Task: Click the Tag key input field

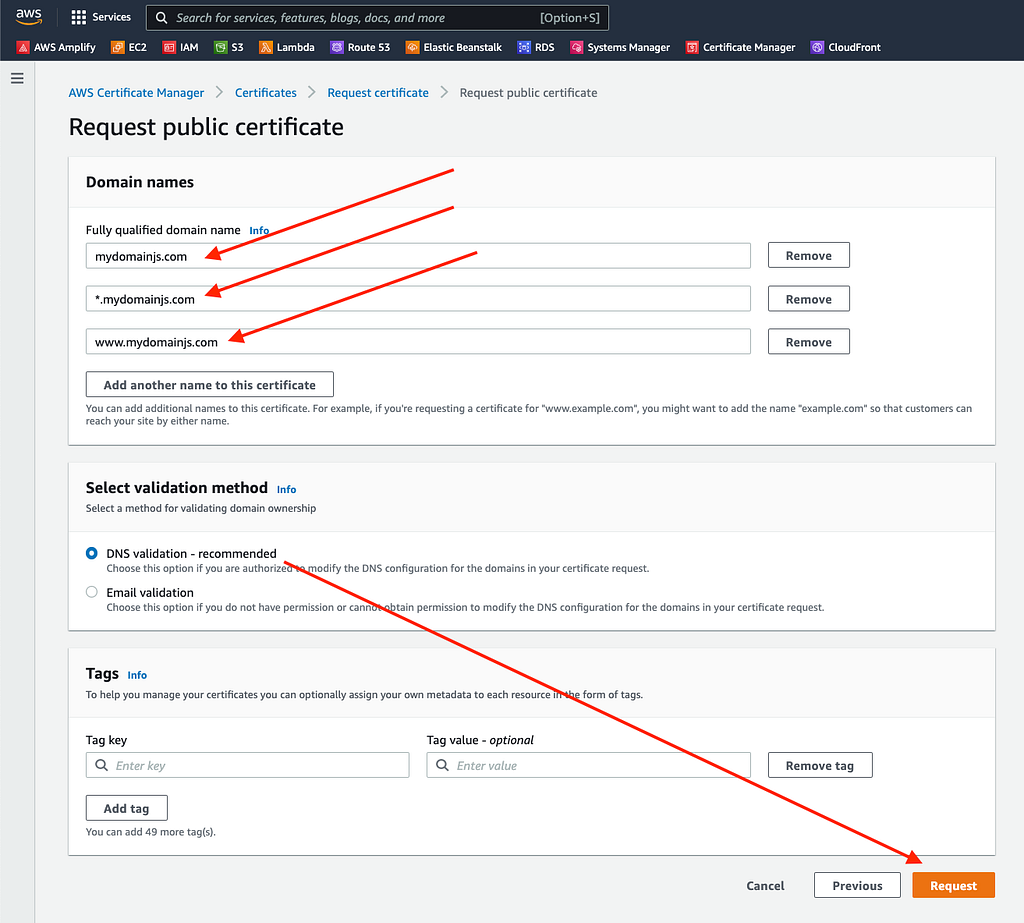Action: pos(247,765)
